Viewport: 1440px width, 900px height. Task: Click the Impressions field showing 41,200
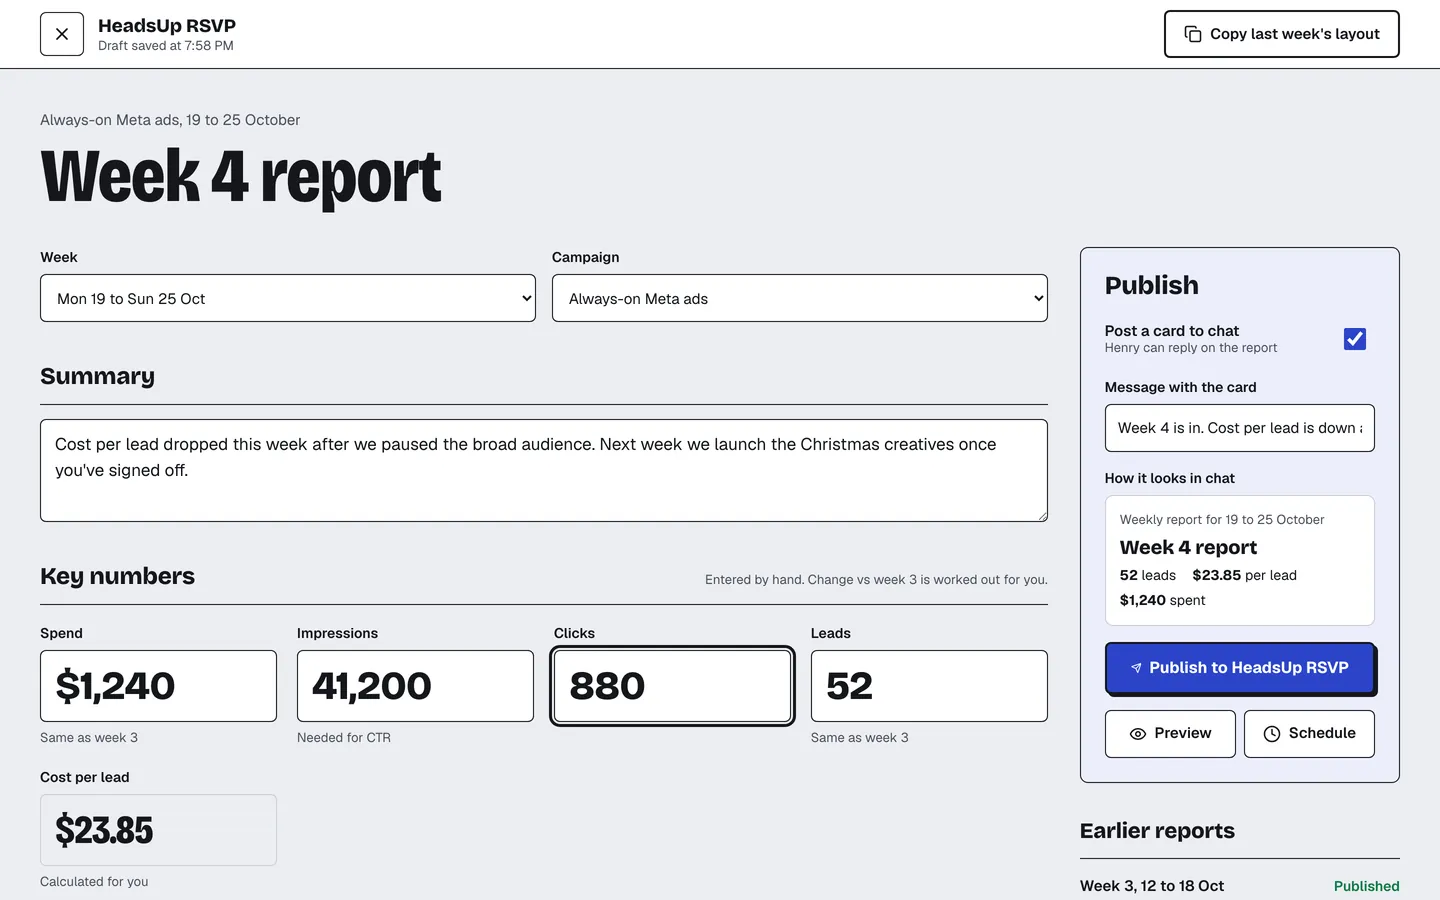[x=415, y=686]
